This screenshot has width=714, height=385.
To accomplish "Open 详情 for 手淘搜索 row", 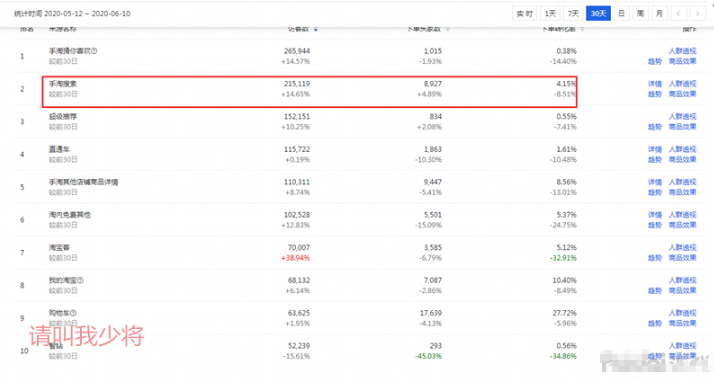I will coord(655,84).
